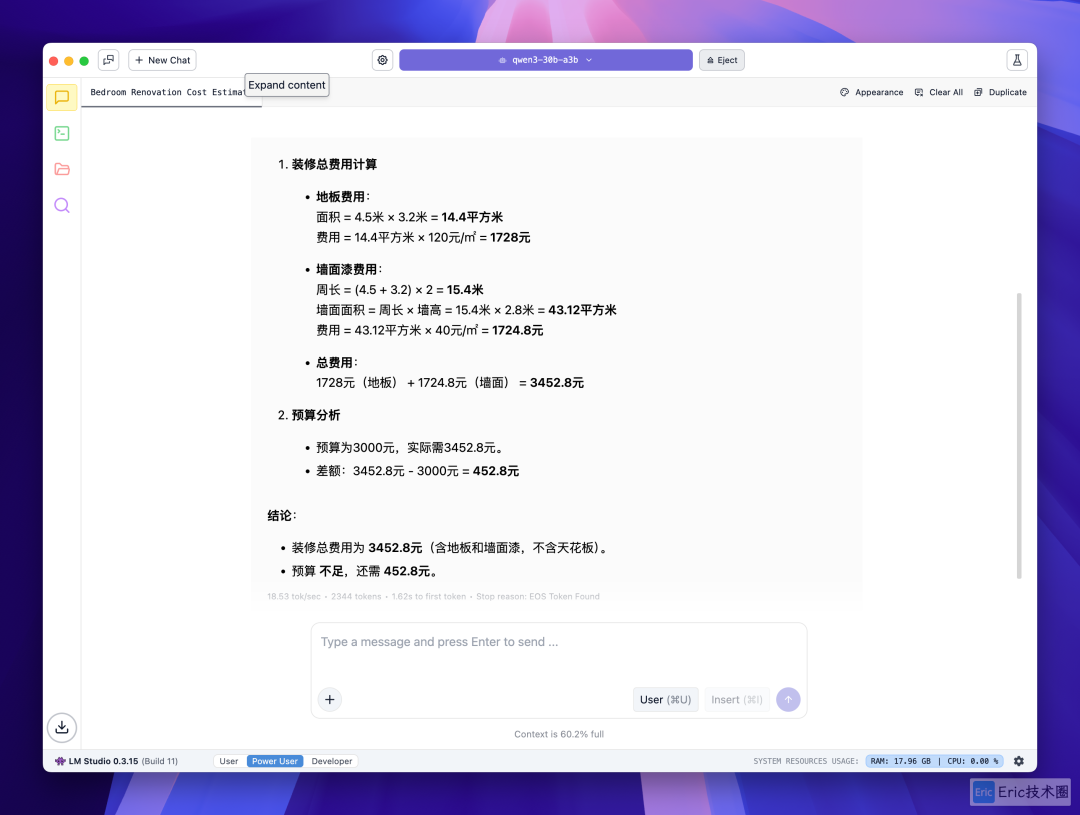Click the Clear All icon
This screenshot has height=815, width=1080.
(x=919, y=92)
